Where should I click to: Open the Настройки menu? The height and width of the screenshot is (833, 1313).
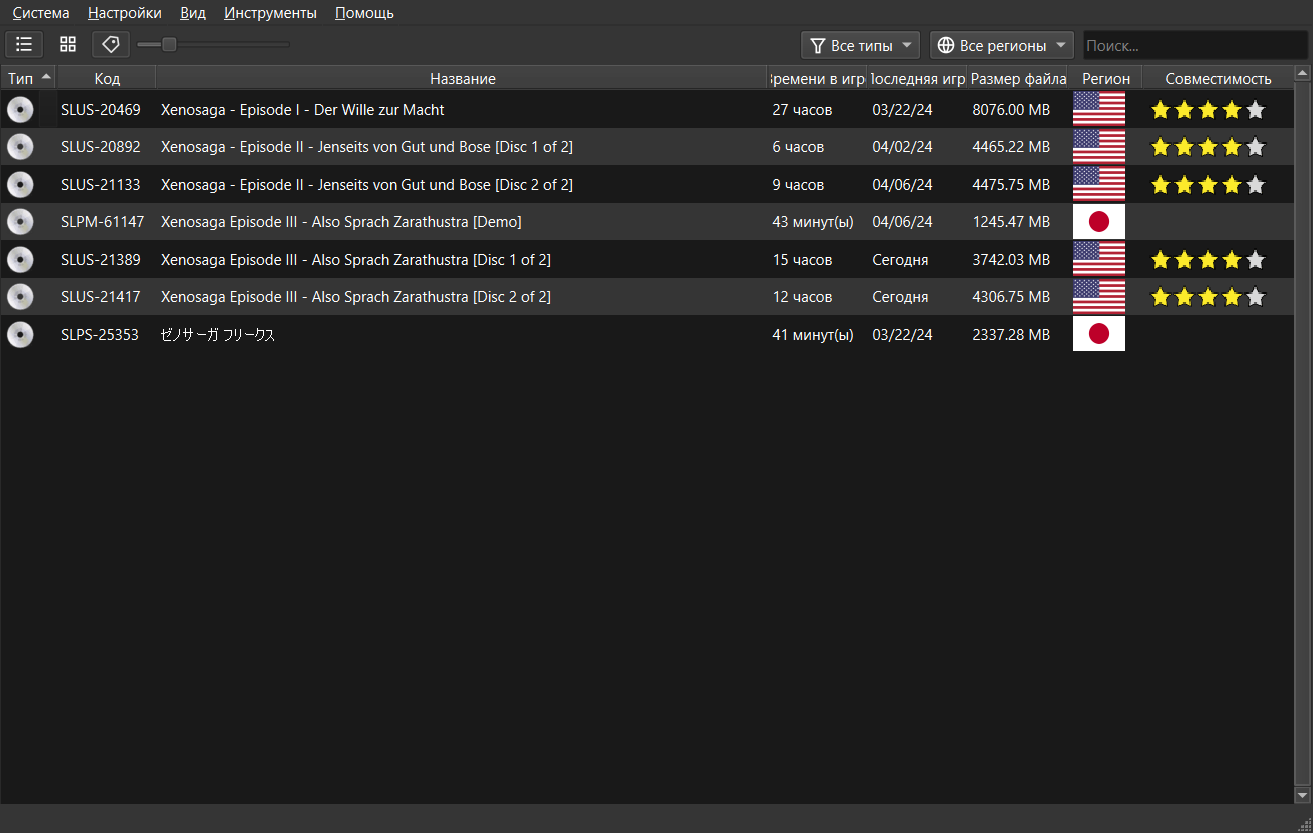[x=125, y=13]
